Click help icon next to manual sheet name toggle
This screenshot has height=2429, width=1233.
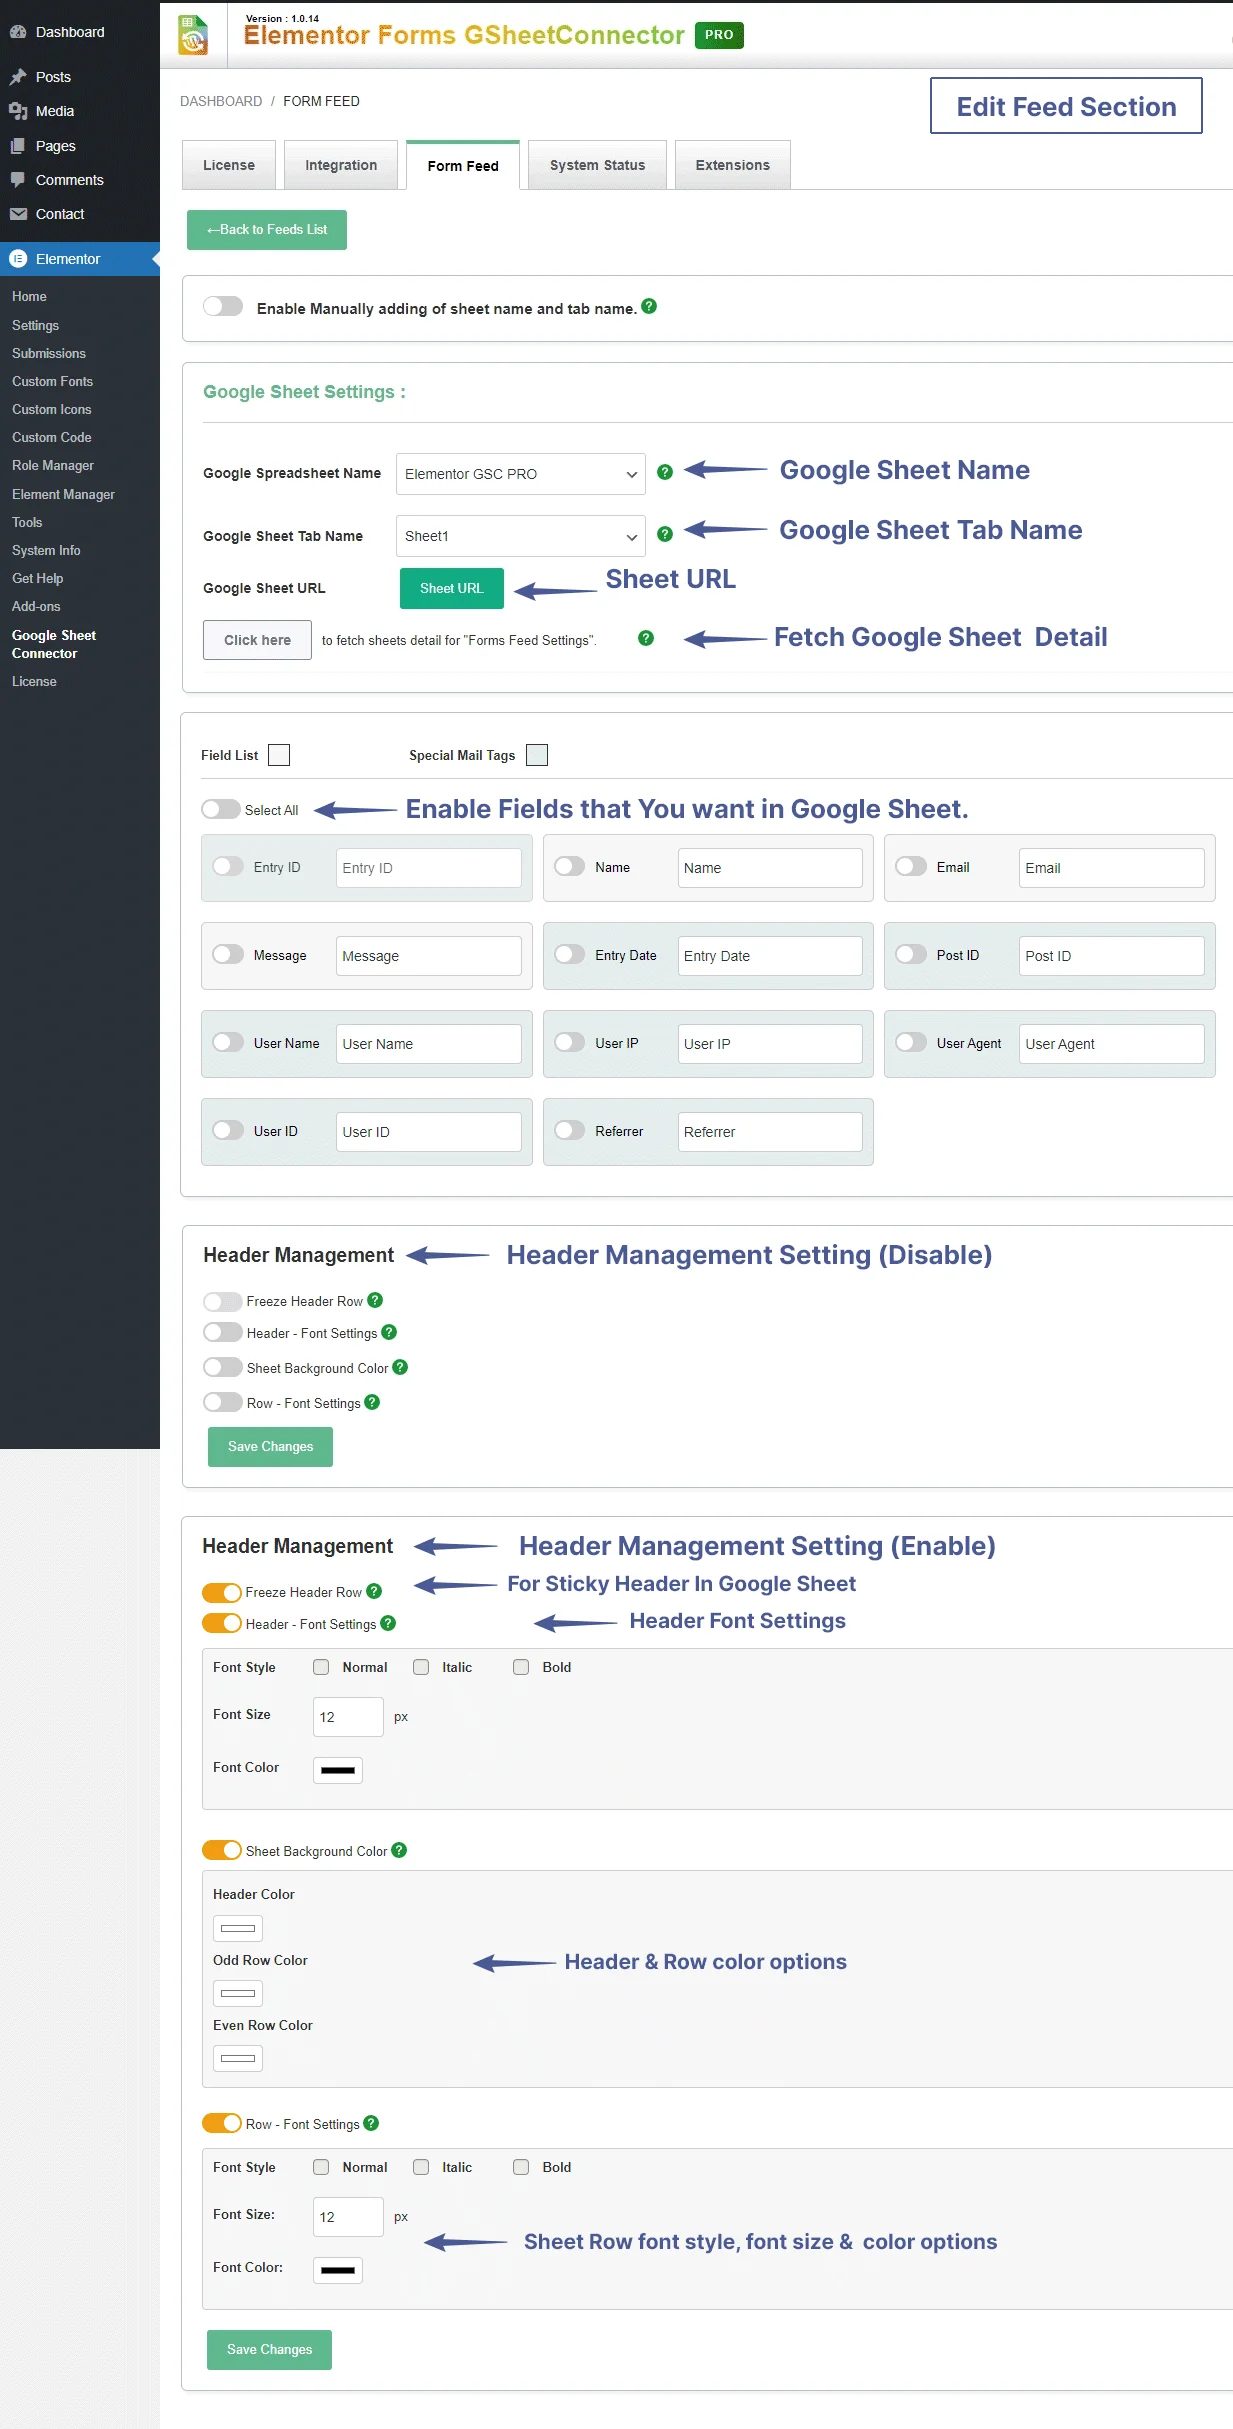click(x=649, y=307)
